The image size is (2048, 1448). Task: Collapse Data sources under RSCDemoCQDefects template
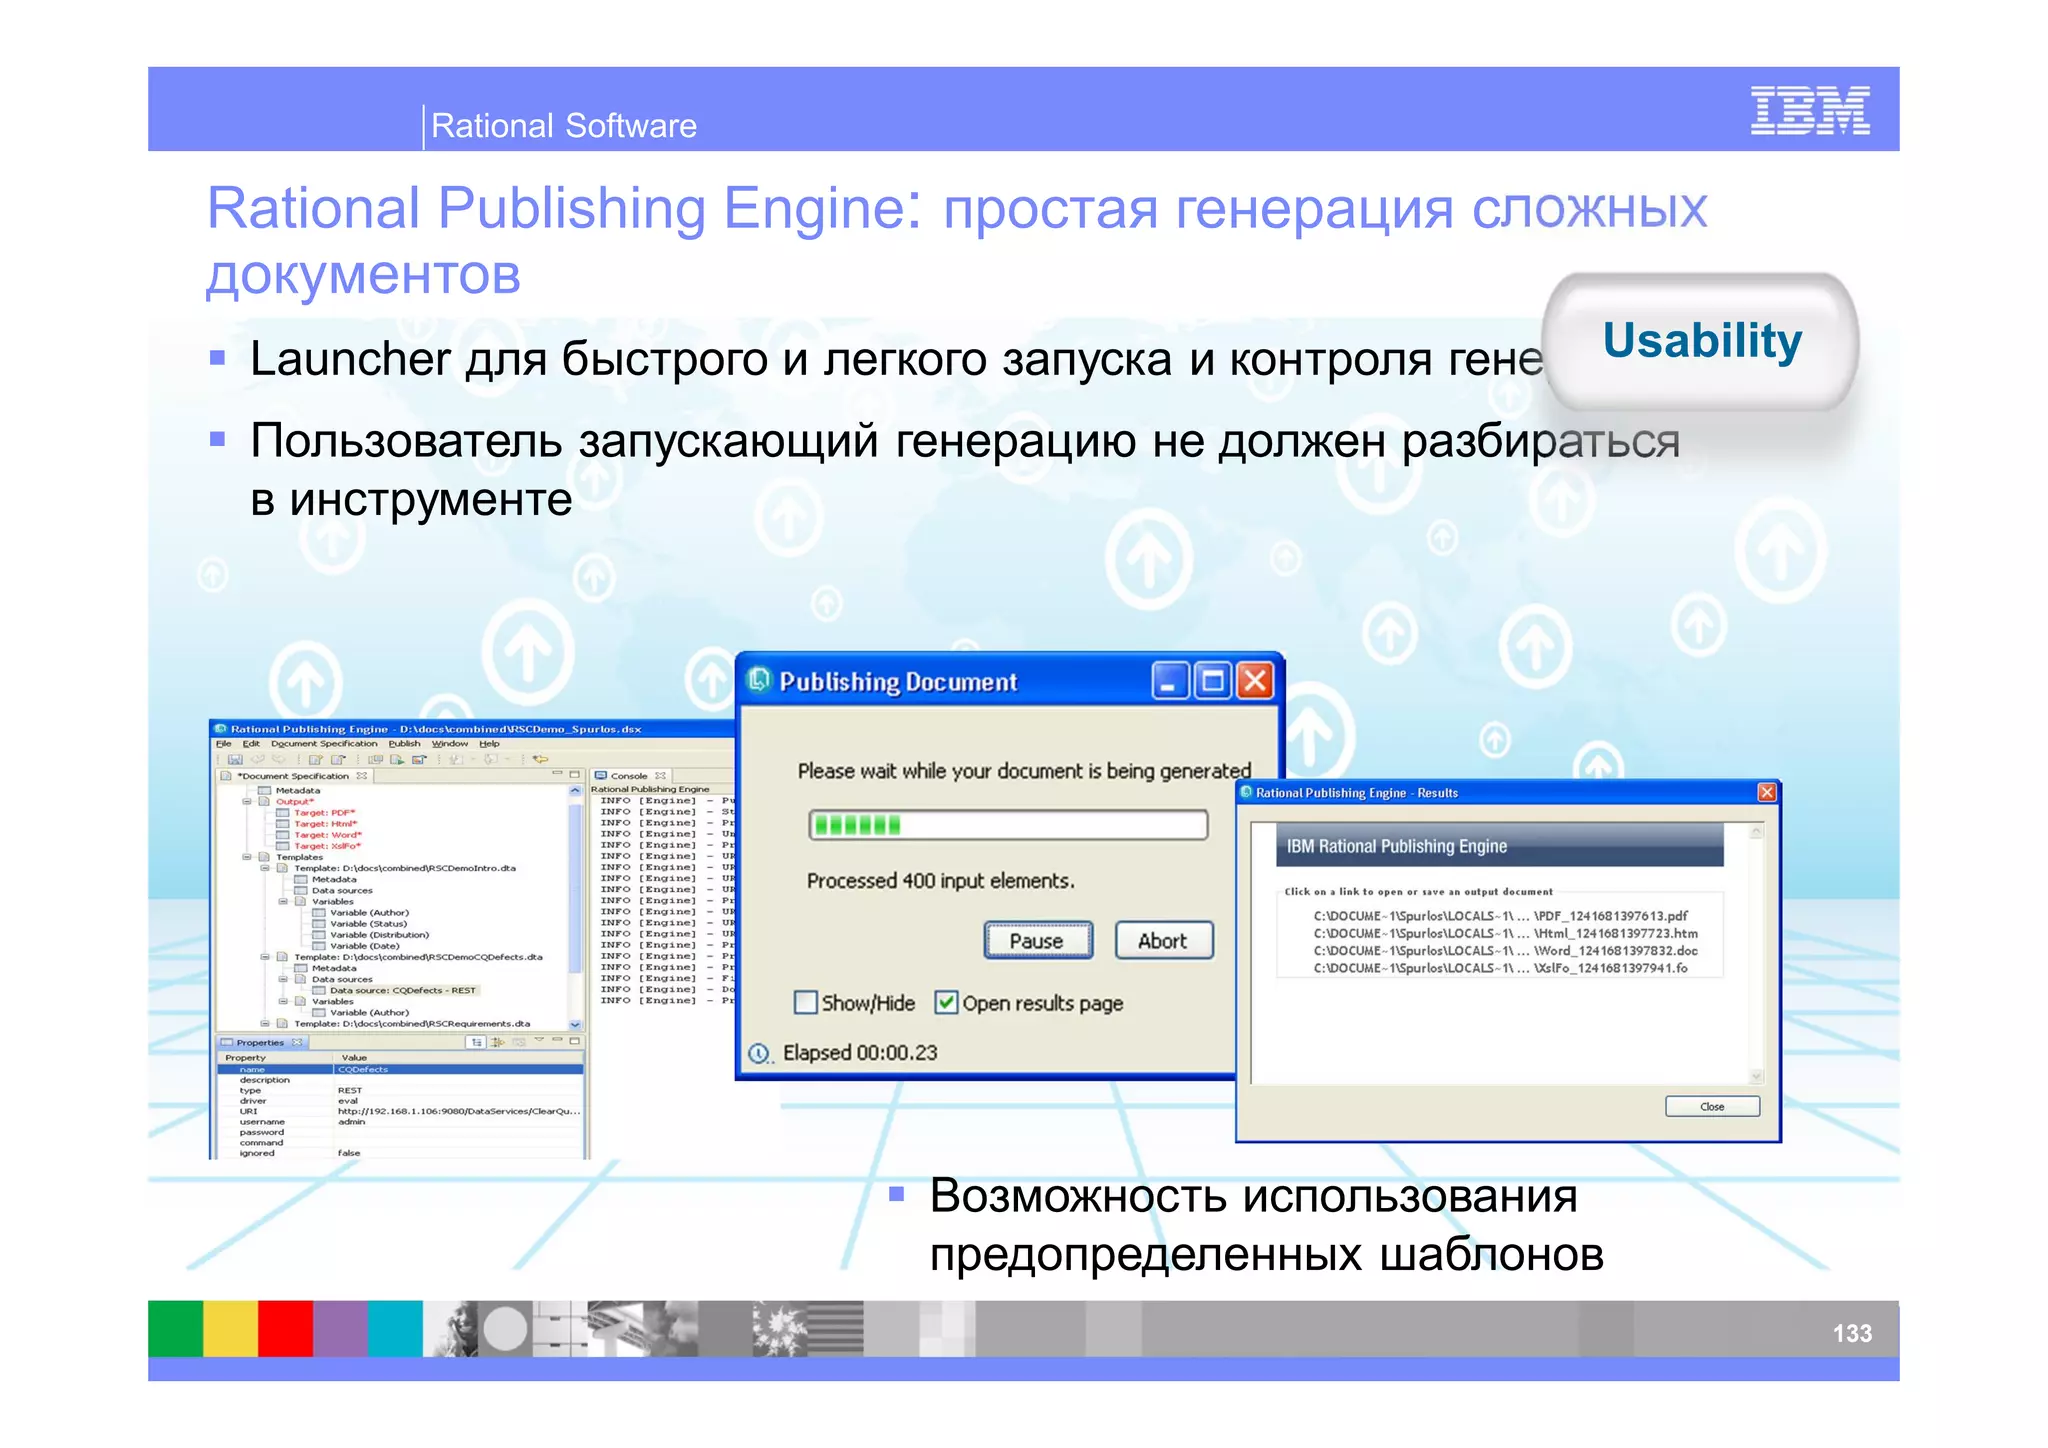pyautogui.click(x=283, y=979)
